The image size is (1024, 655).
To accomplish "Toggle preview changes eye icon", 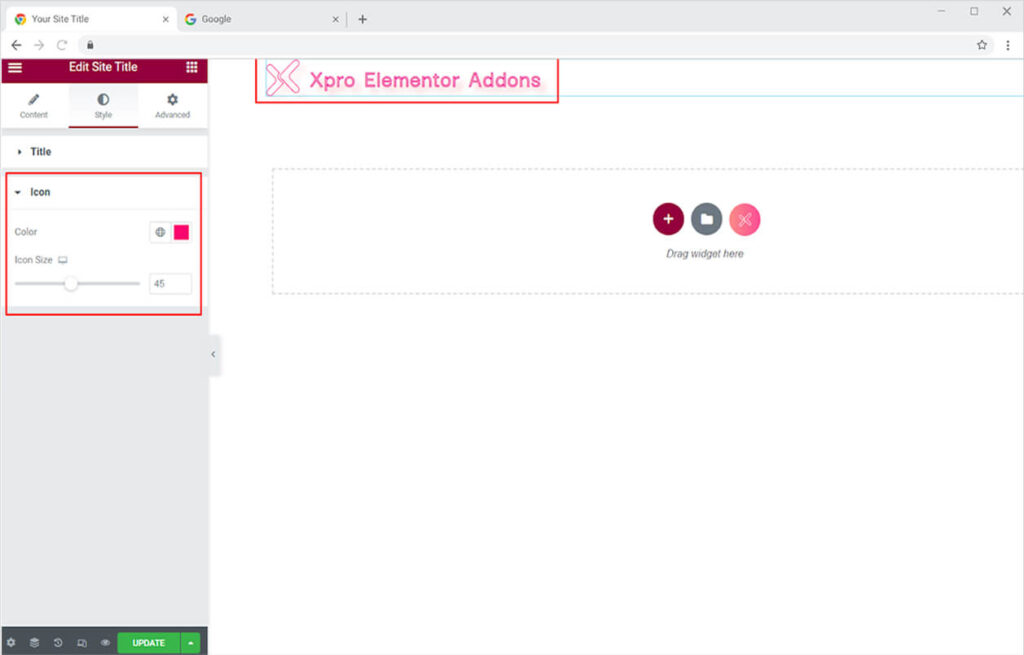I will (105, 642).
